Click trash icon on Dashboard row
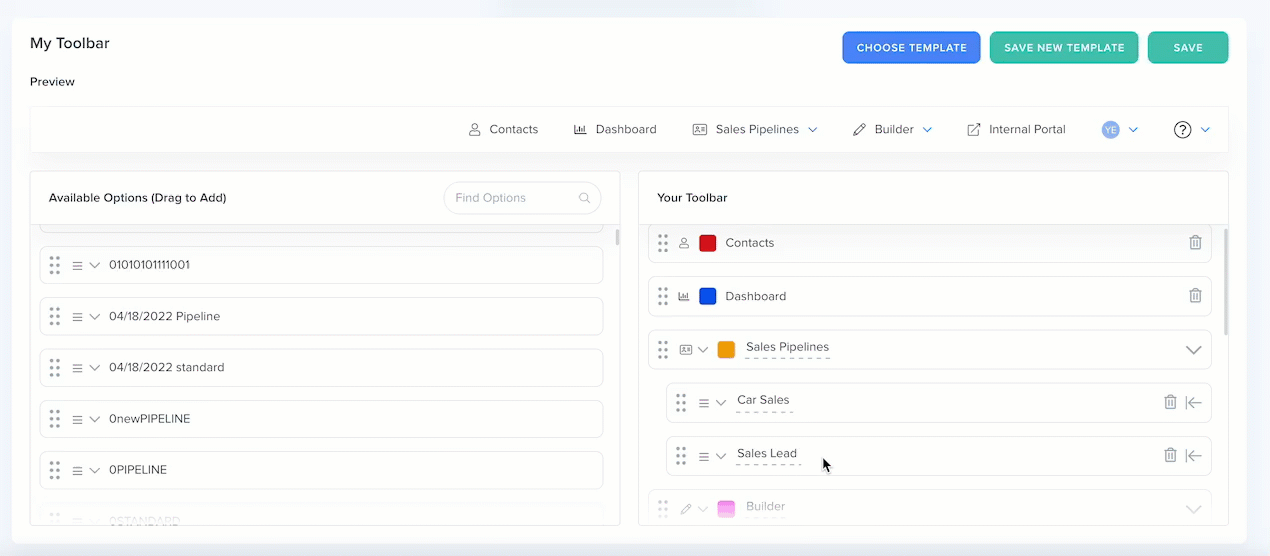This screenshot has height=556, width=1270. click(1195, 296)
